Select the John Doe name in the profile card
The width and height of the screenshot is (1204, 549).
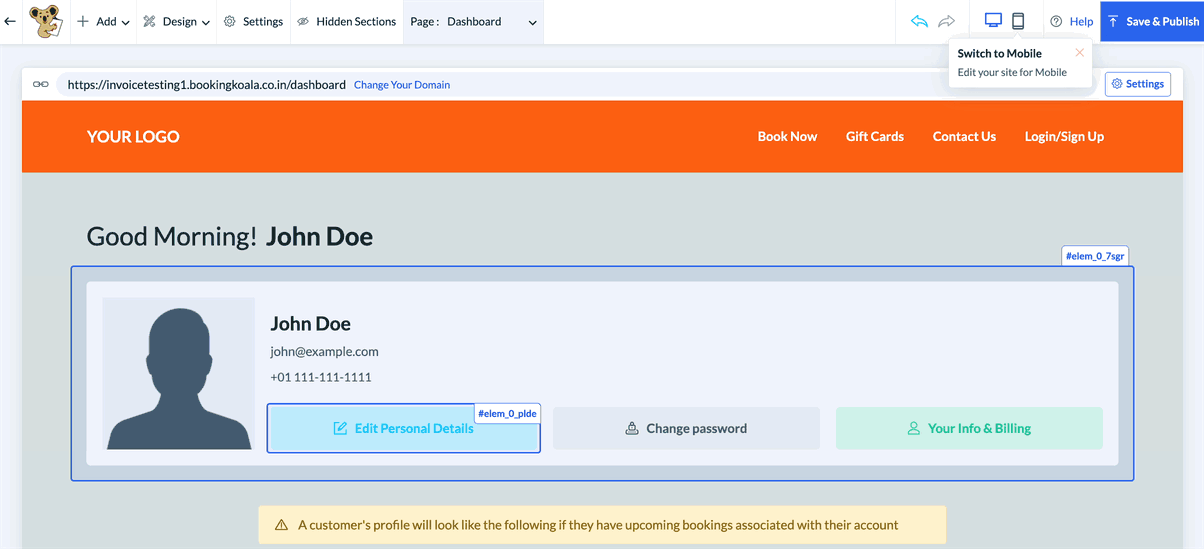click(310, 323)
